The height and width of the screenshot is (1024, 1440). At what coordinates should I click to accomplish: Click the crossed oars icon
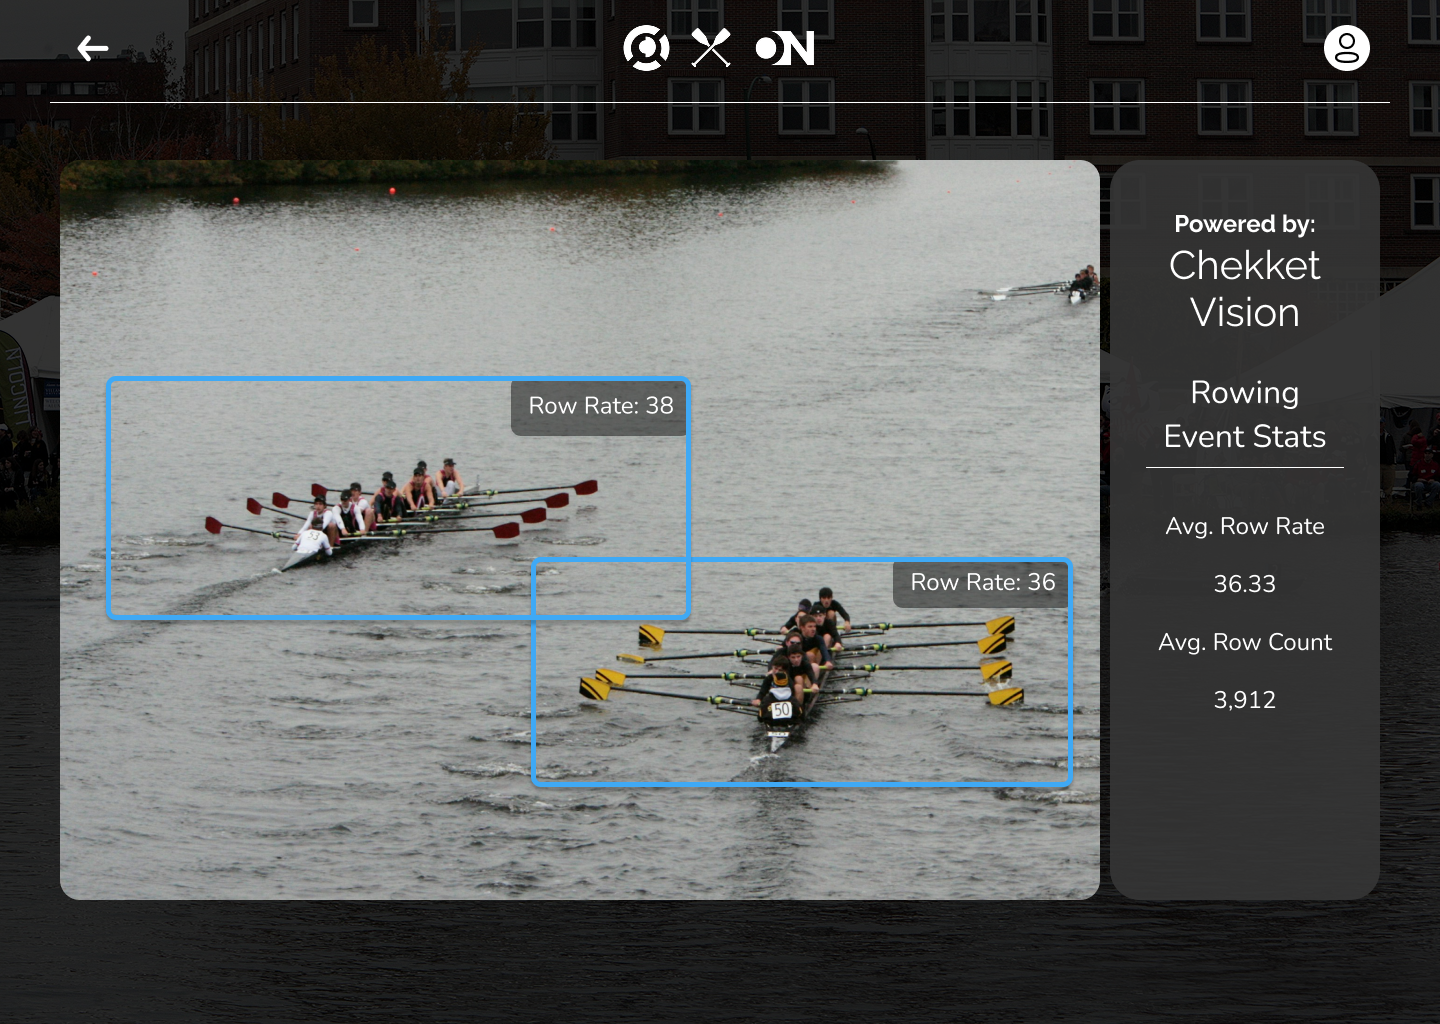(x=711, y=48)
